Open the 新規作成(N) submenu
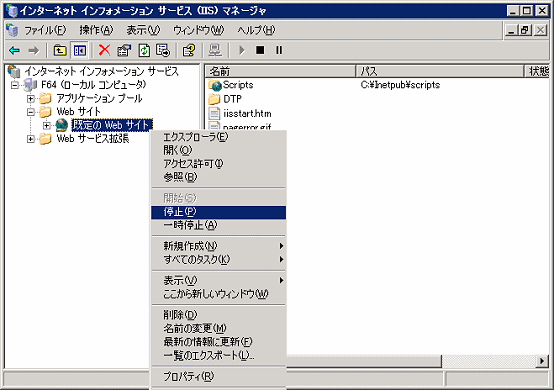The width and height of the screenshot is (554, 390). [x=218, y=246]
